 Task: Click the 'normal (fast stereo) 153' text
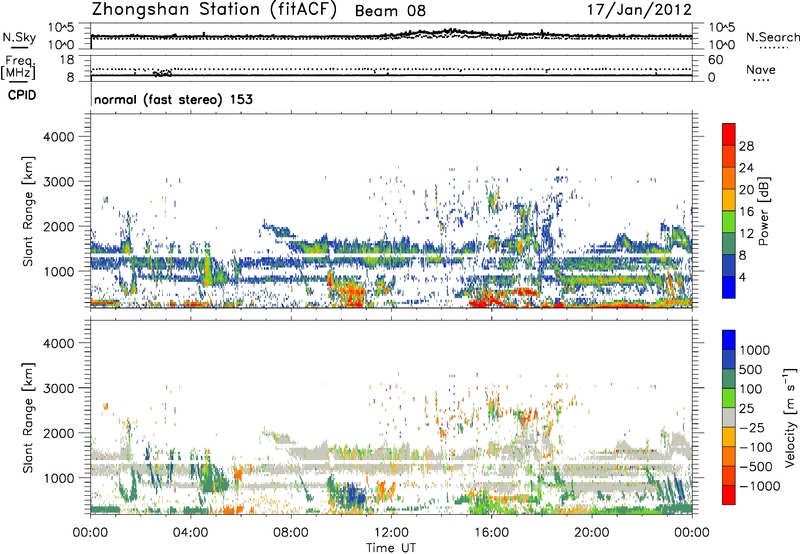coord(173,99)
